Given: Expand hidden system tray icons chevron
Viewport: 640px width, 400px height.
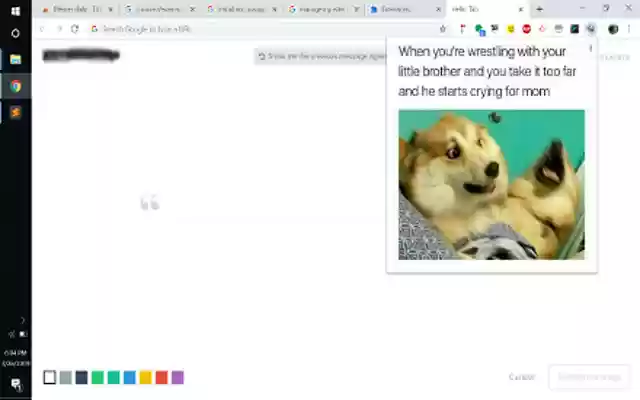Looking at the screenshot, I should (23, 320).
